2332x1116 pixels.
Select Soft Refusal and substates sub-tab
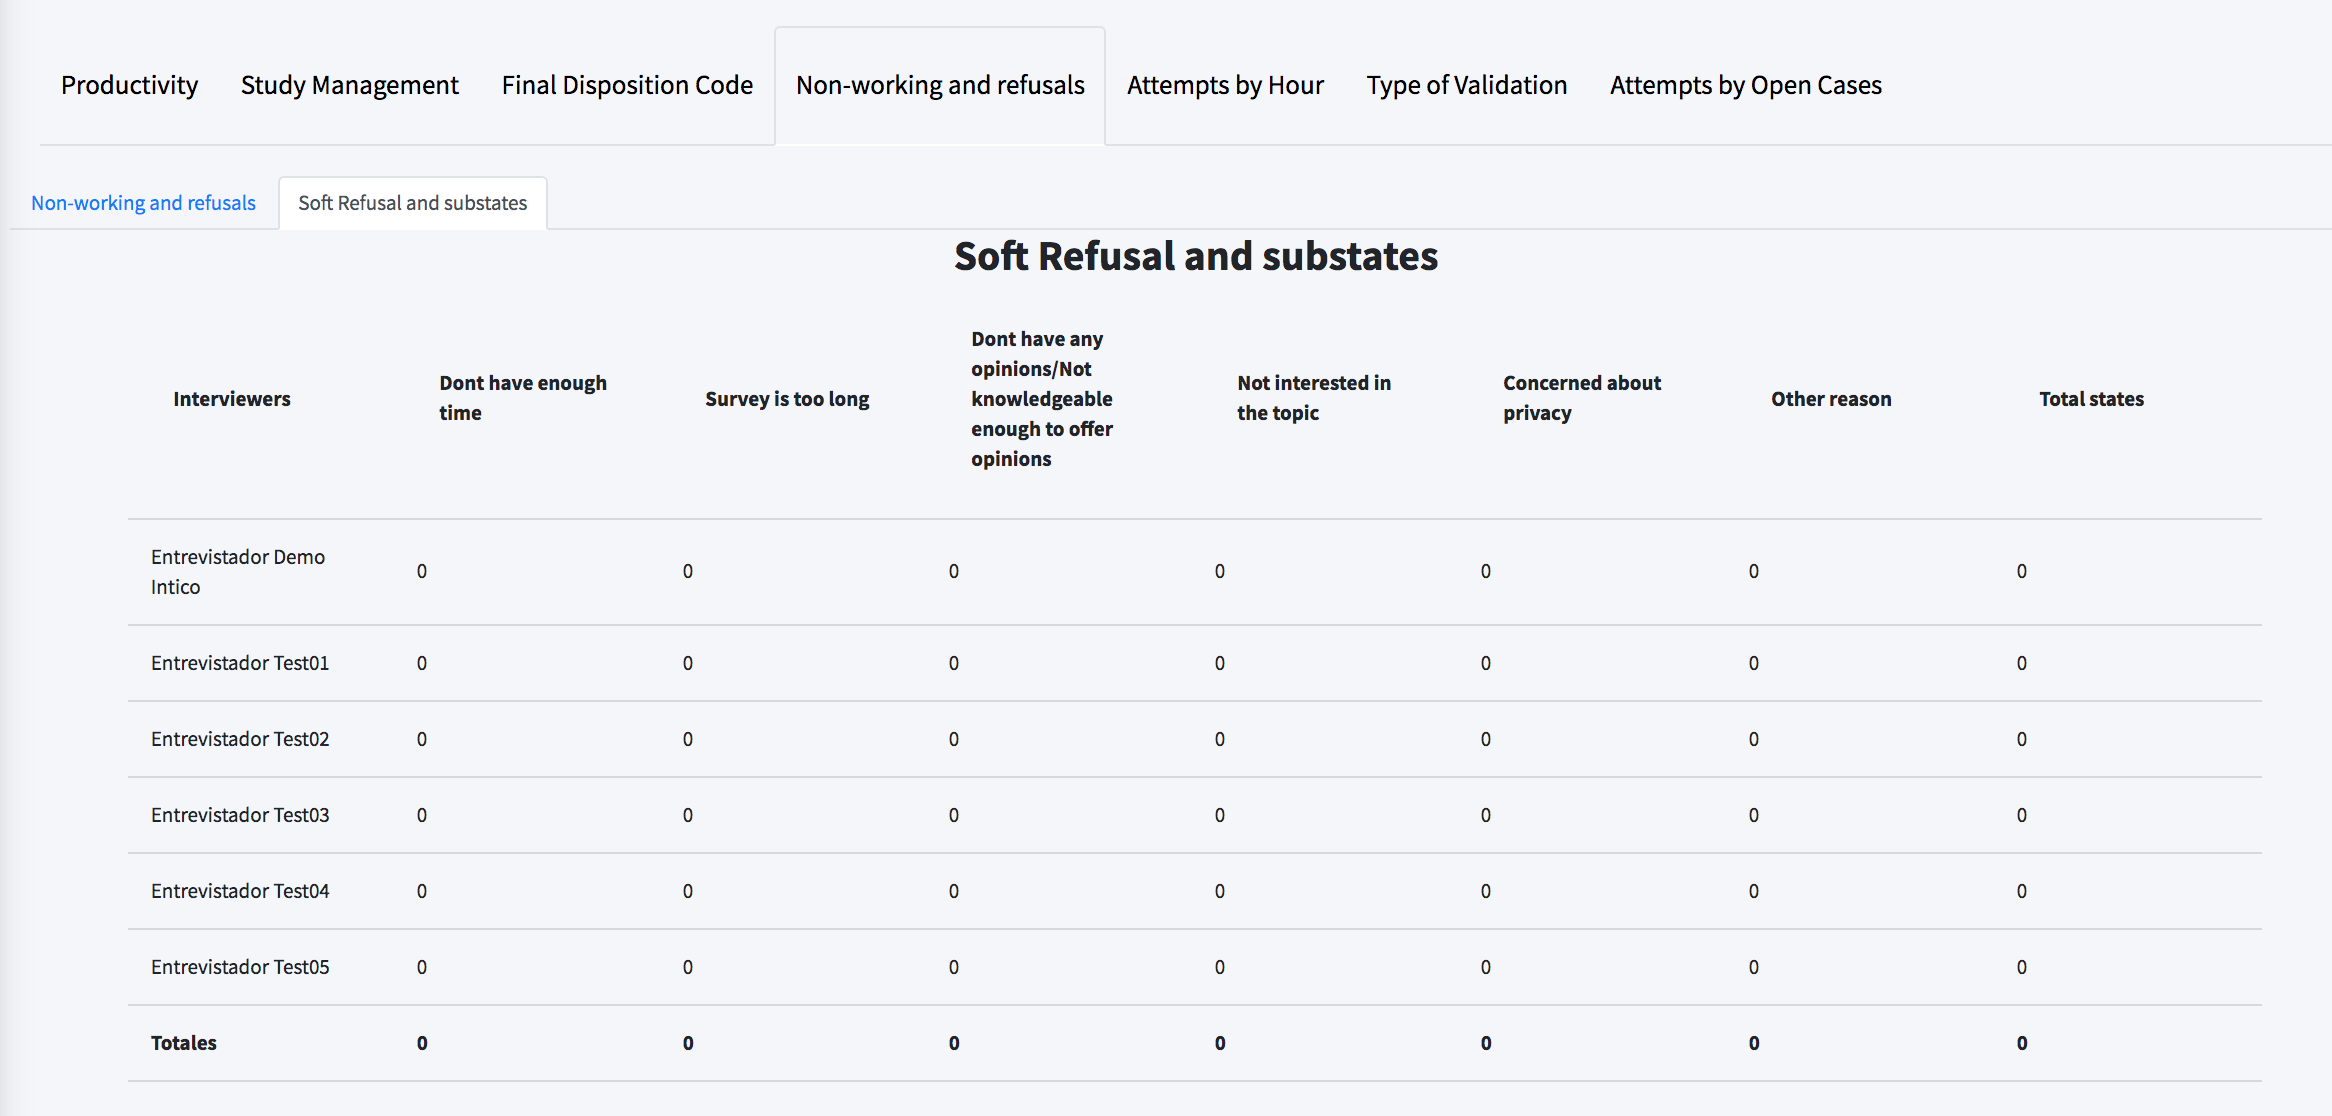click(x=412, y=203)
